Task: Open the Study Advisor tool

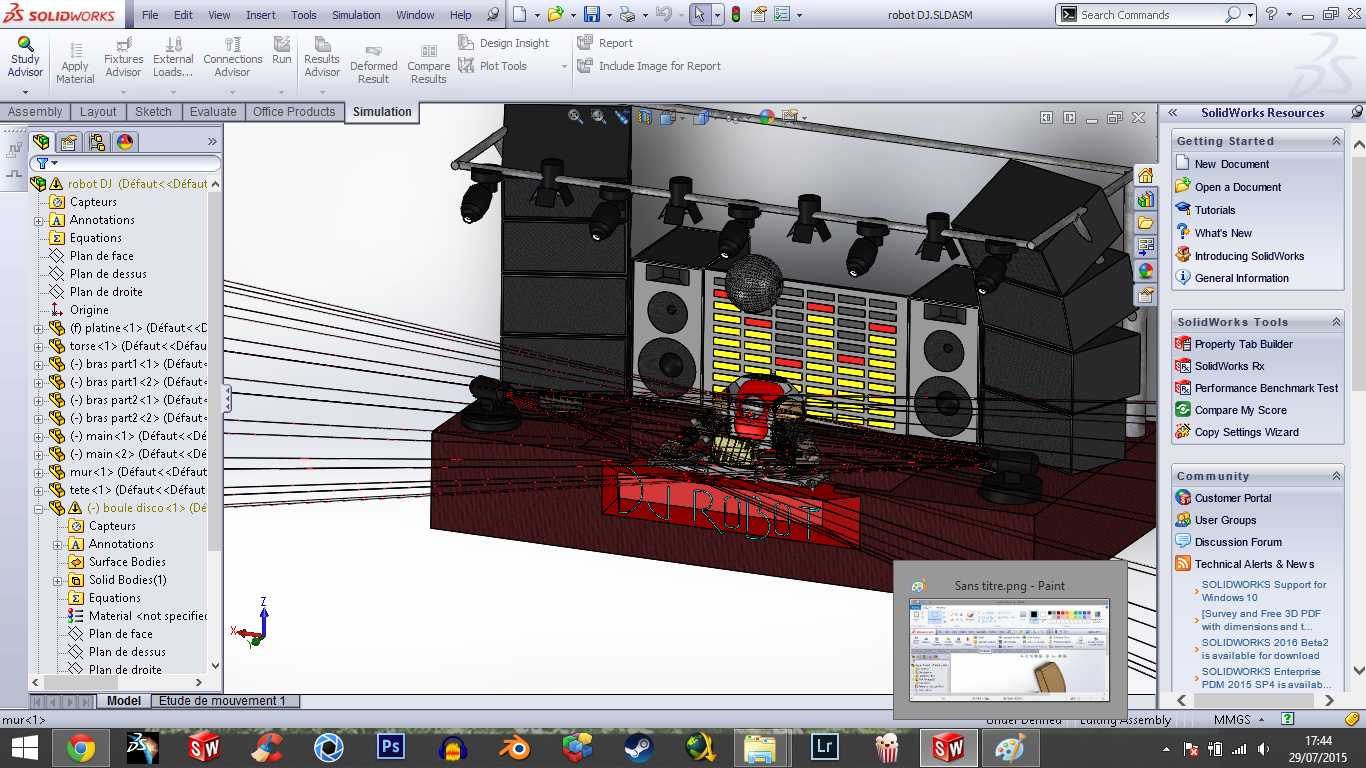Action: [x=25, y=58]
